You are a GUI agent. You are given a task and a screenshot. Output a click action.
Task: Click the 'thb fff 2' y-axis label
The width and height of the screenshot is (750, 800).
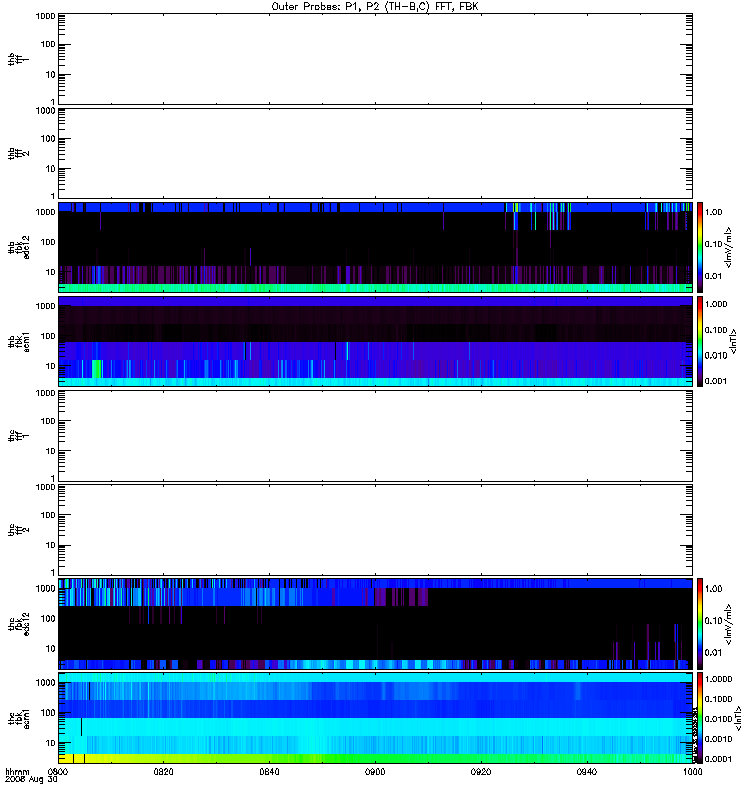[x=18, y=154]
